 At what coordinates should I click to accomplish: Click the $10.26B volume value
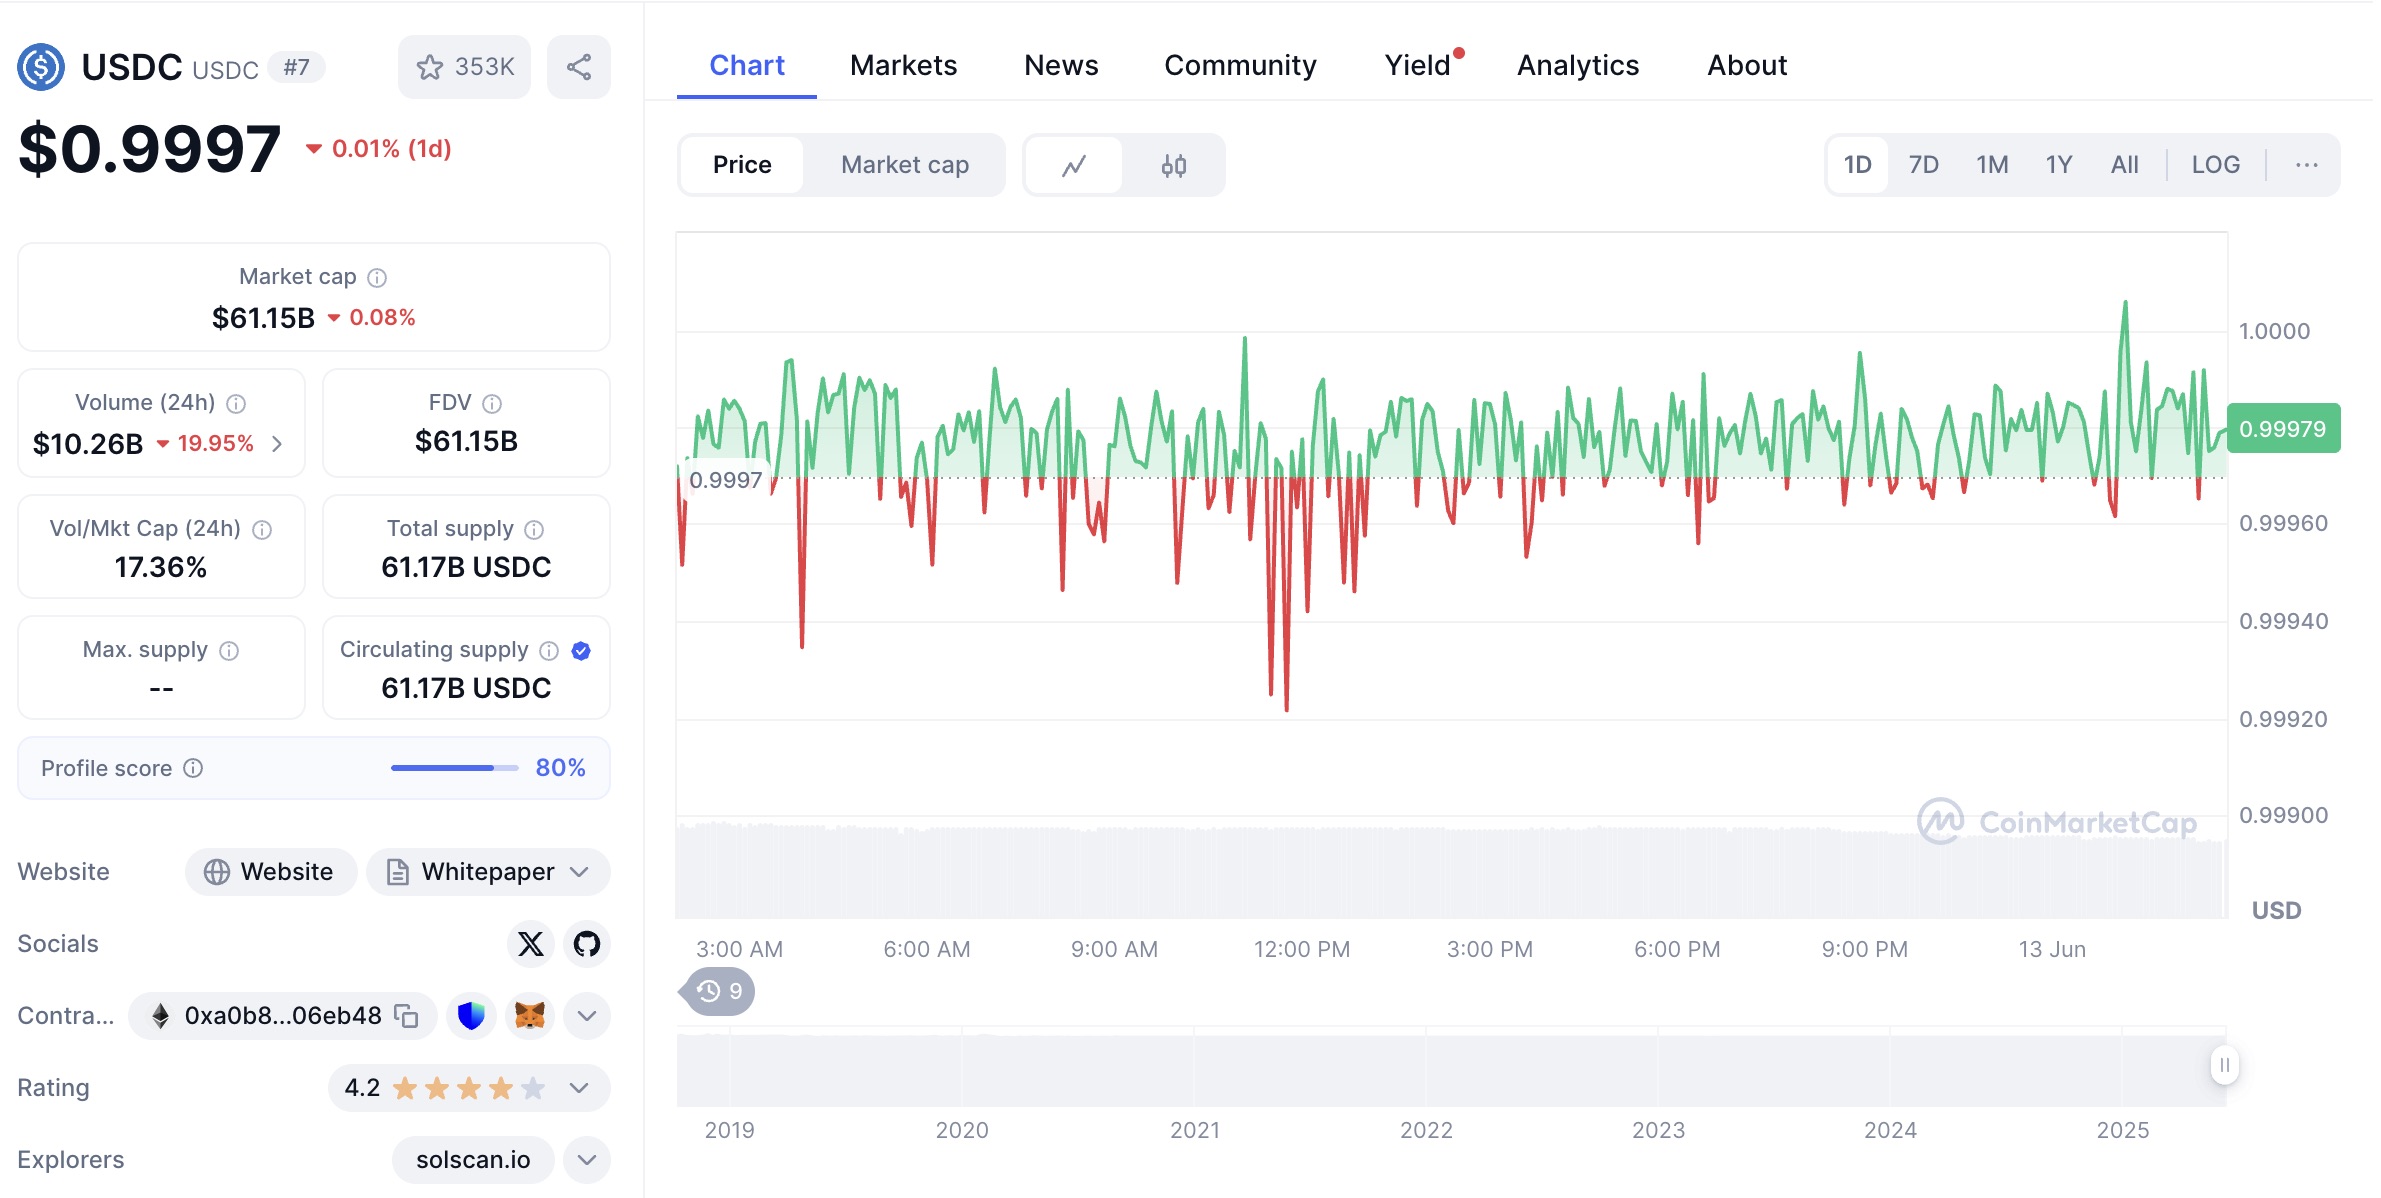[88, 444]
